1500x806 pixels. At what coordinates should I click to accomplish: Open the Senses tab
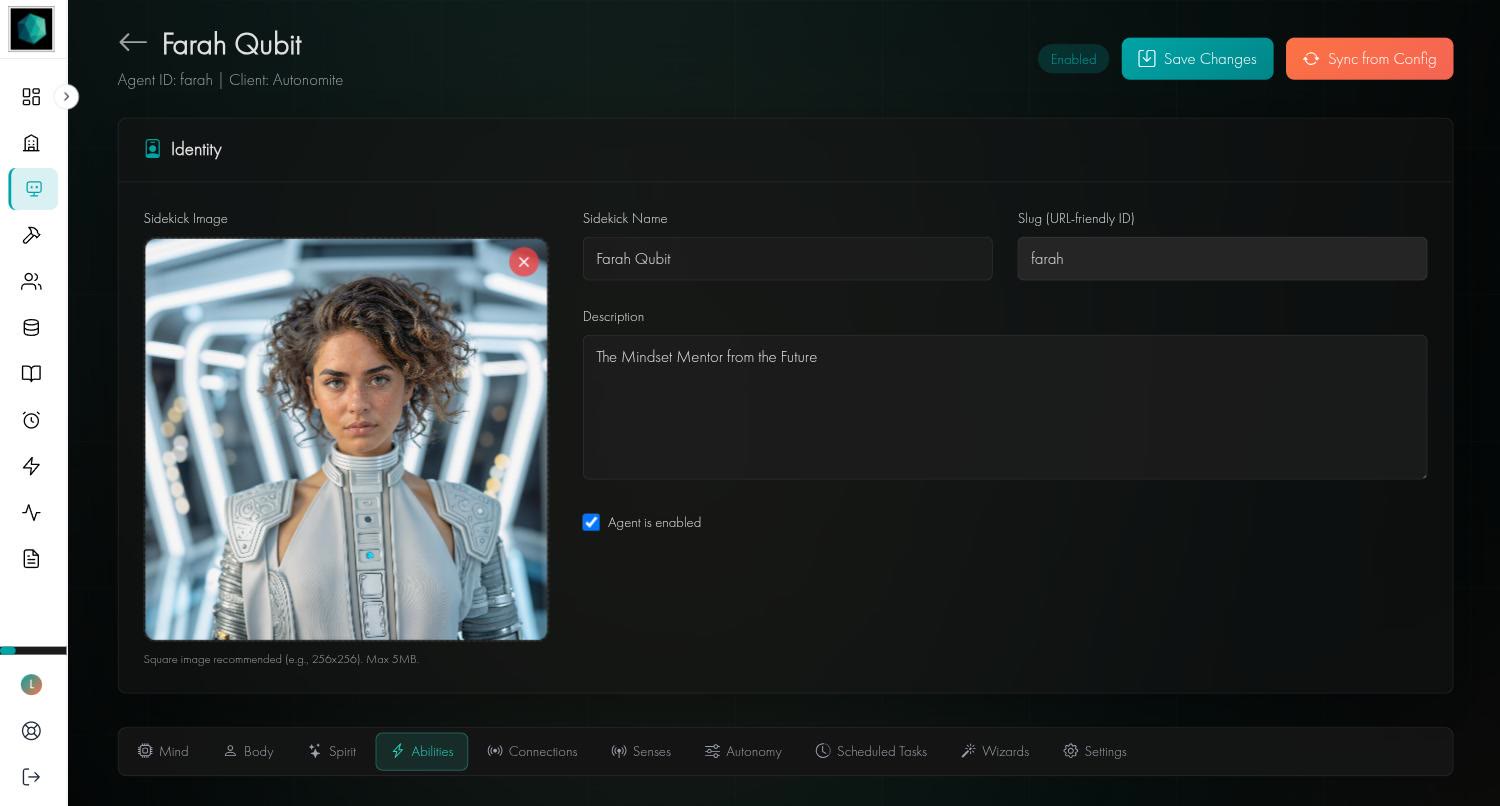point(641,751)
